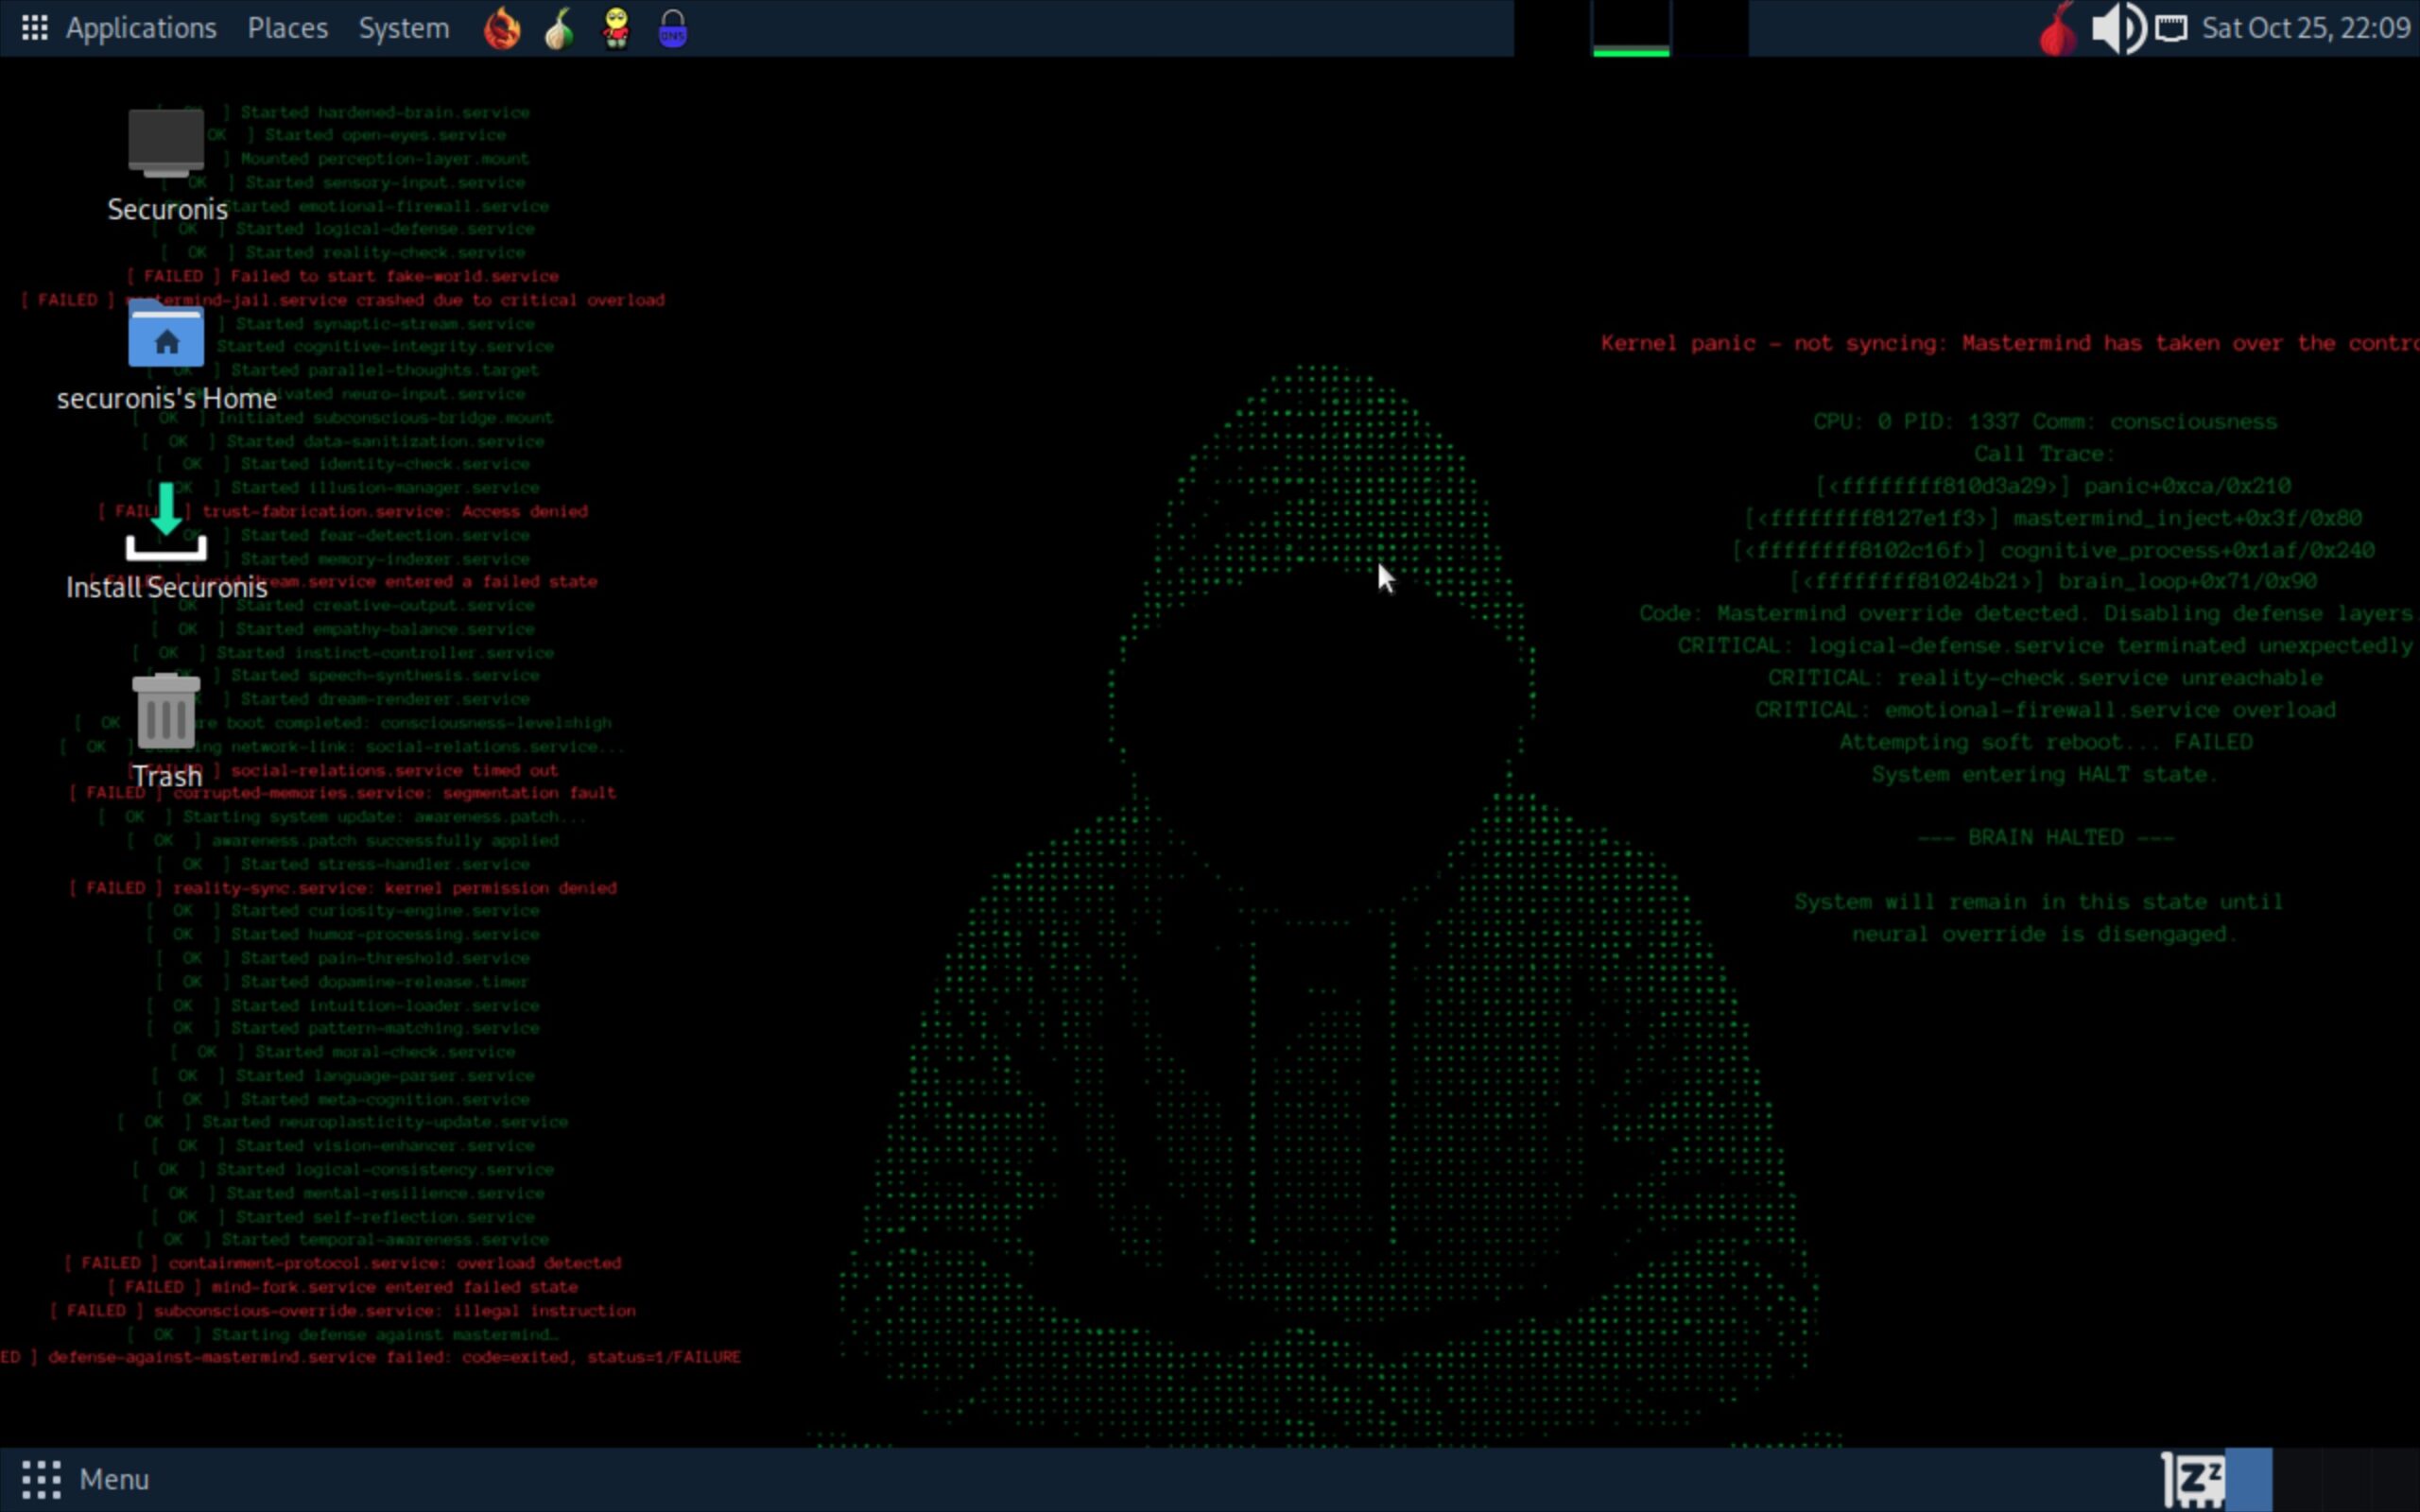The width and height of the screenshot is (2420, 1512).
Task: Expand the Applications menu
Action: (x=140, y=28)
